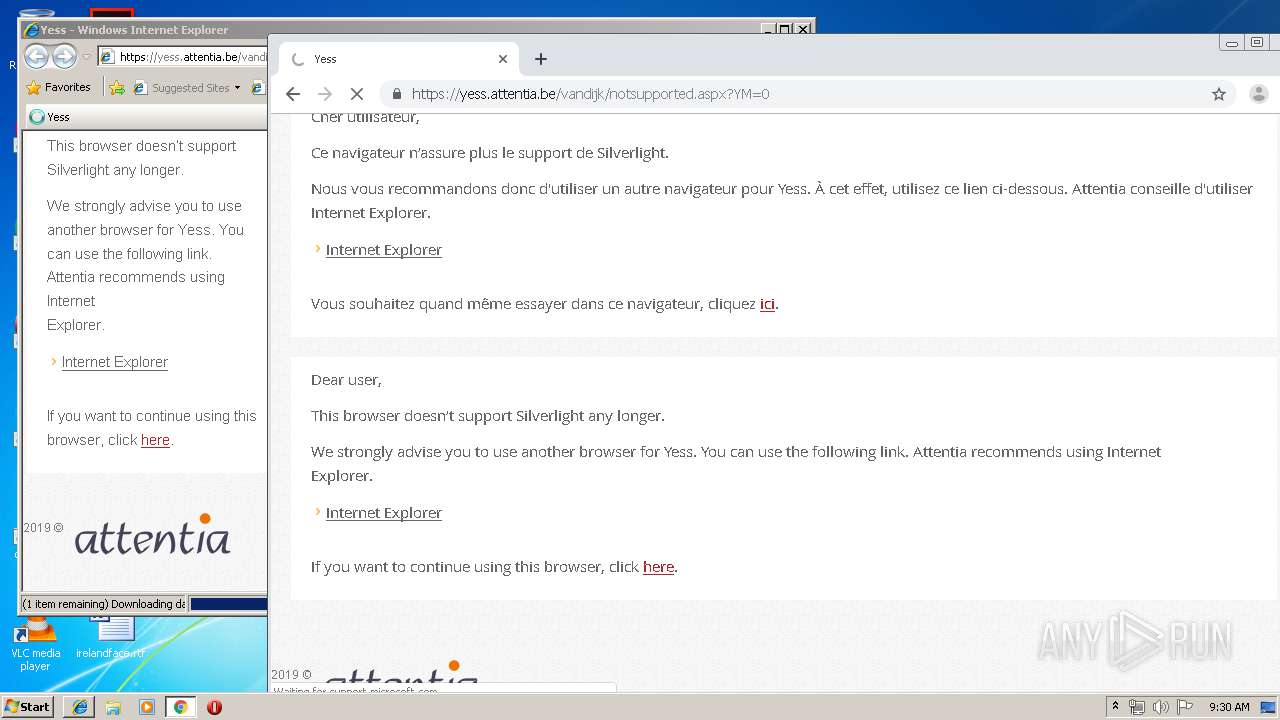Open a new Chrome tab
The height and width of the screenshot is (720, 1280).
point(541,59)
